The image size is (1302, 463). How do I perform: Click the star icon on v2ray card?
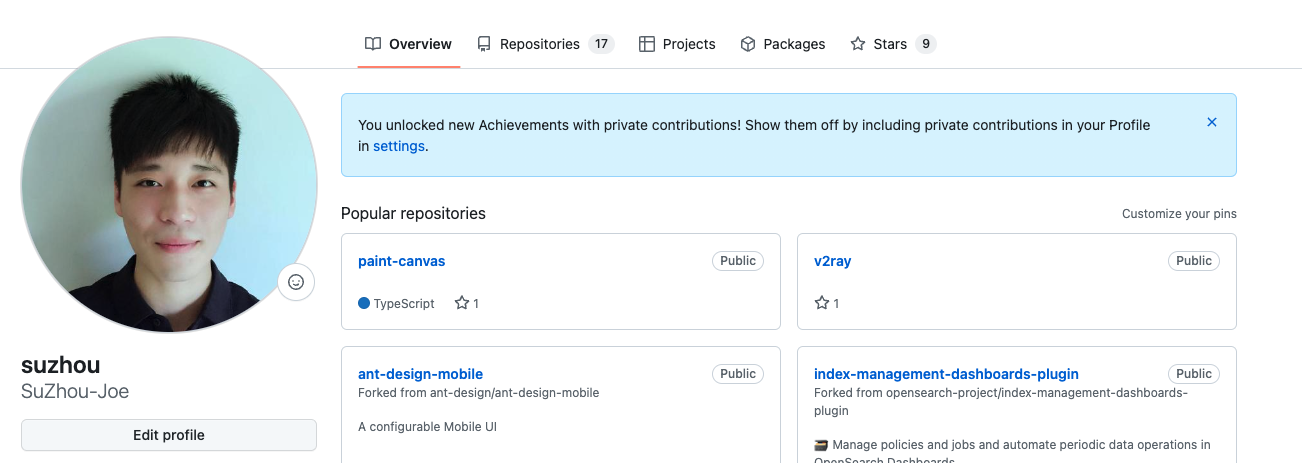click(822, 303)
